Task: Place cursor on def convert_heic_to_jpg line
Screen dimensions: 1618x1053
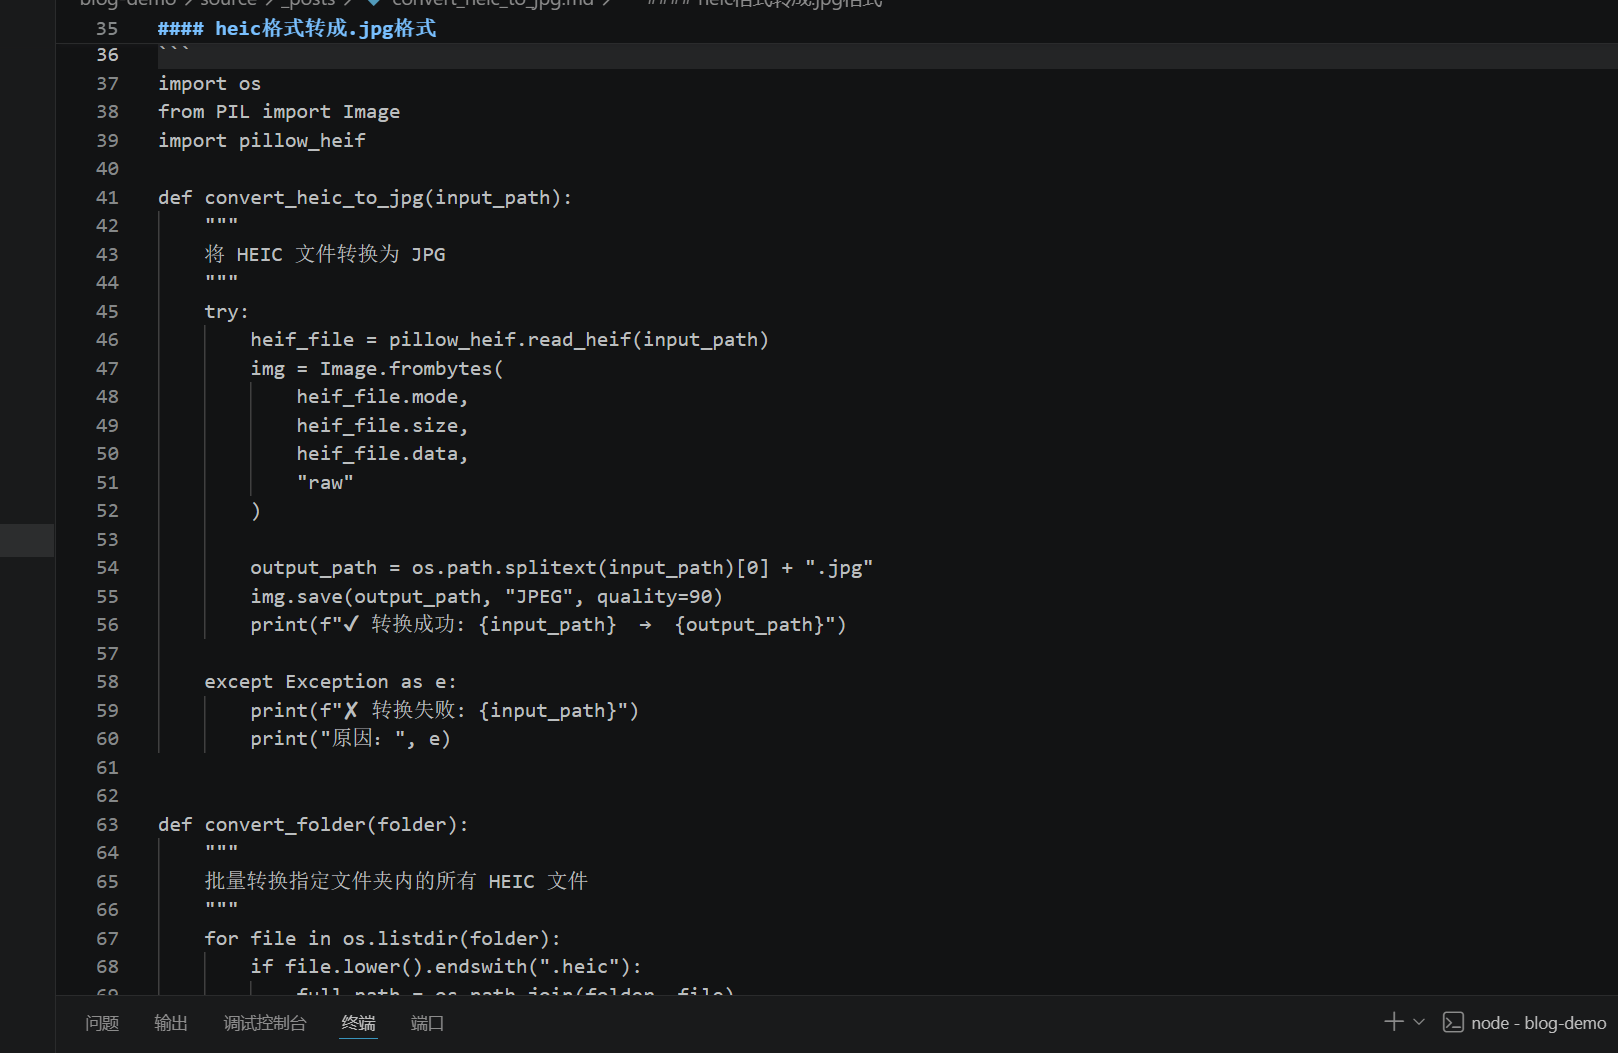Action: [365, 198]
